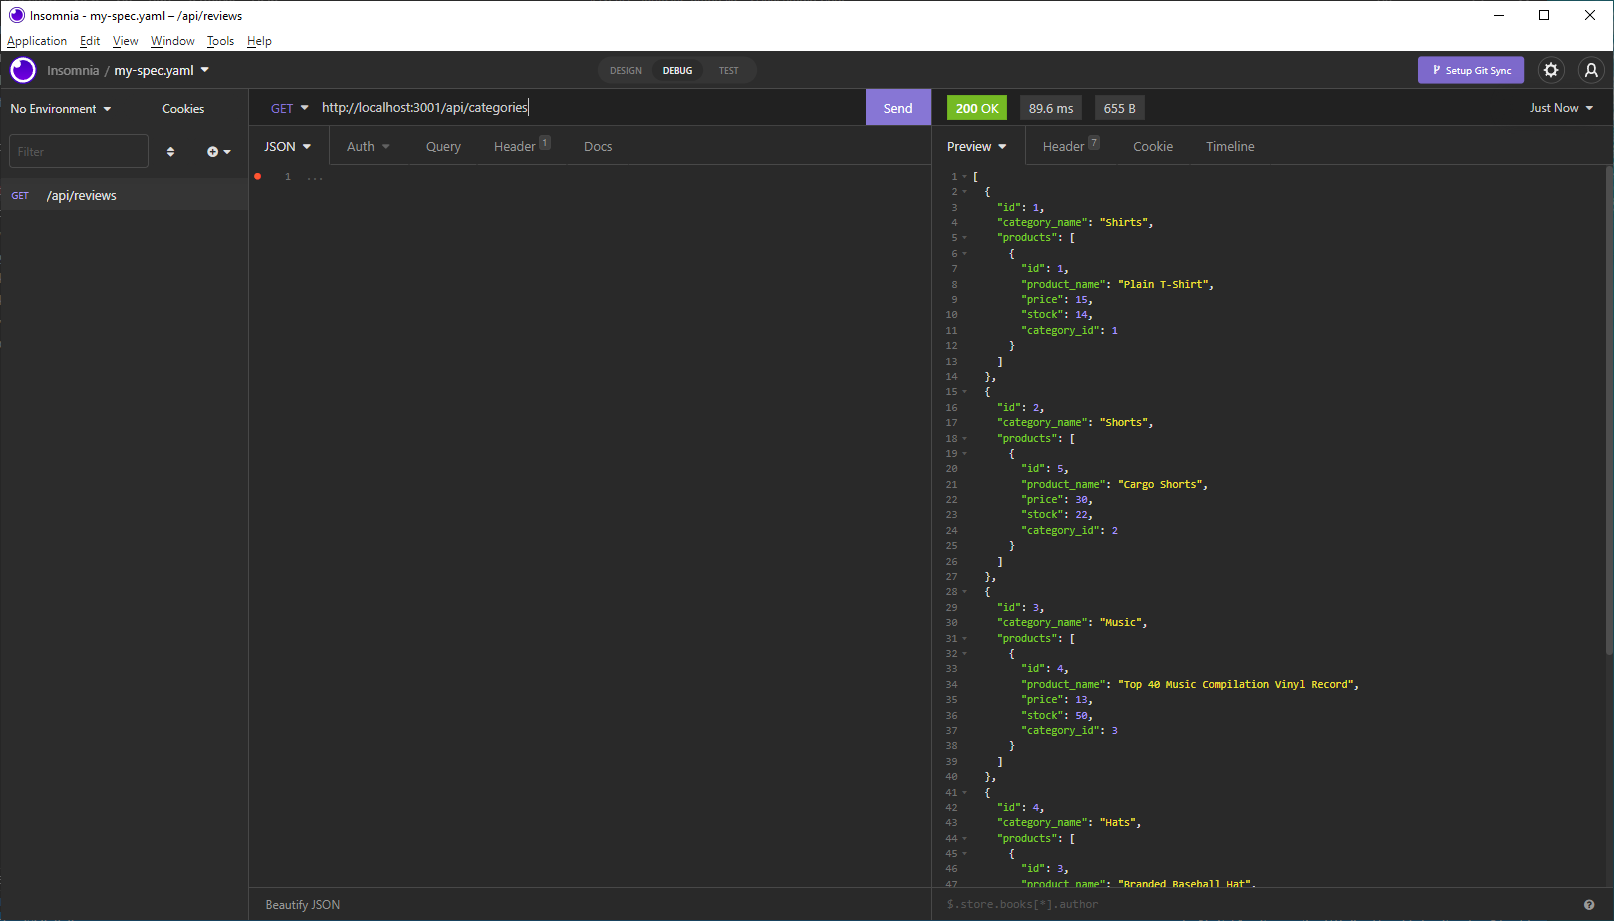Switch to the Cookie tab
The height and width of the screenshot is (921, 1614).
(x=1153, y=146)
